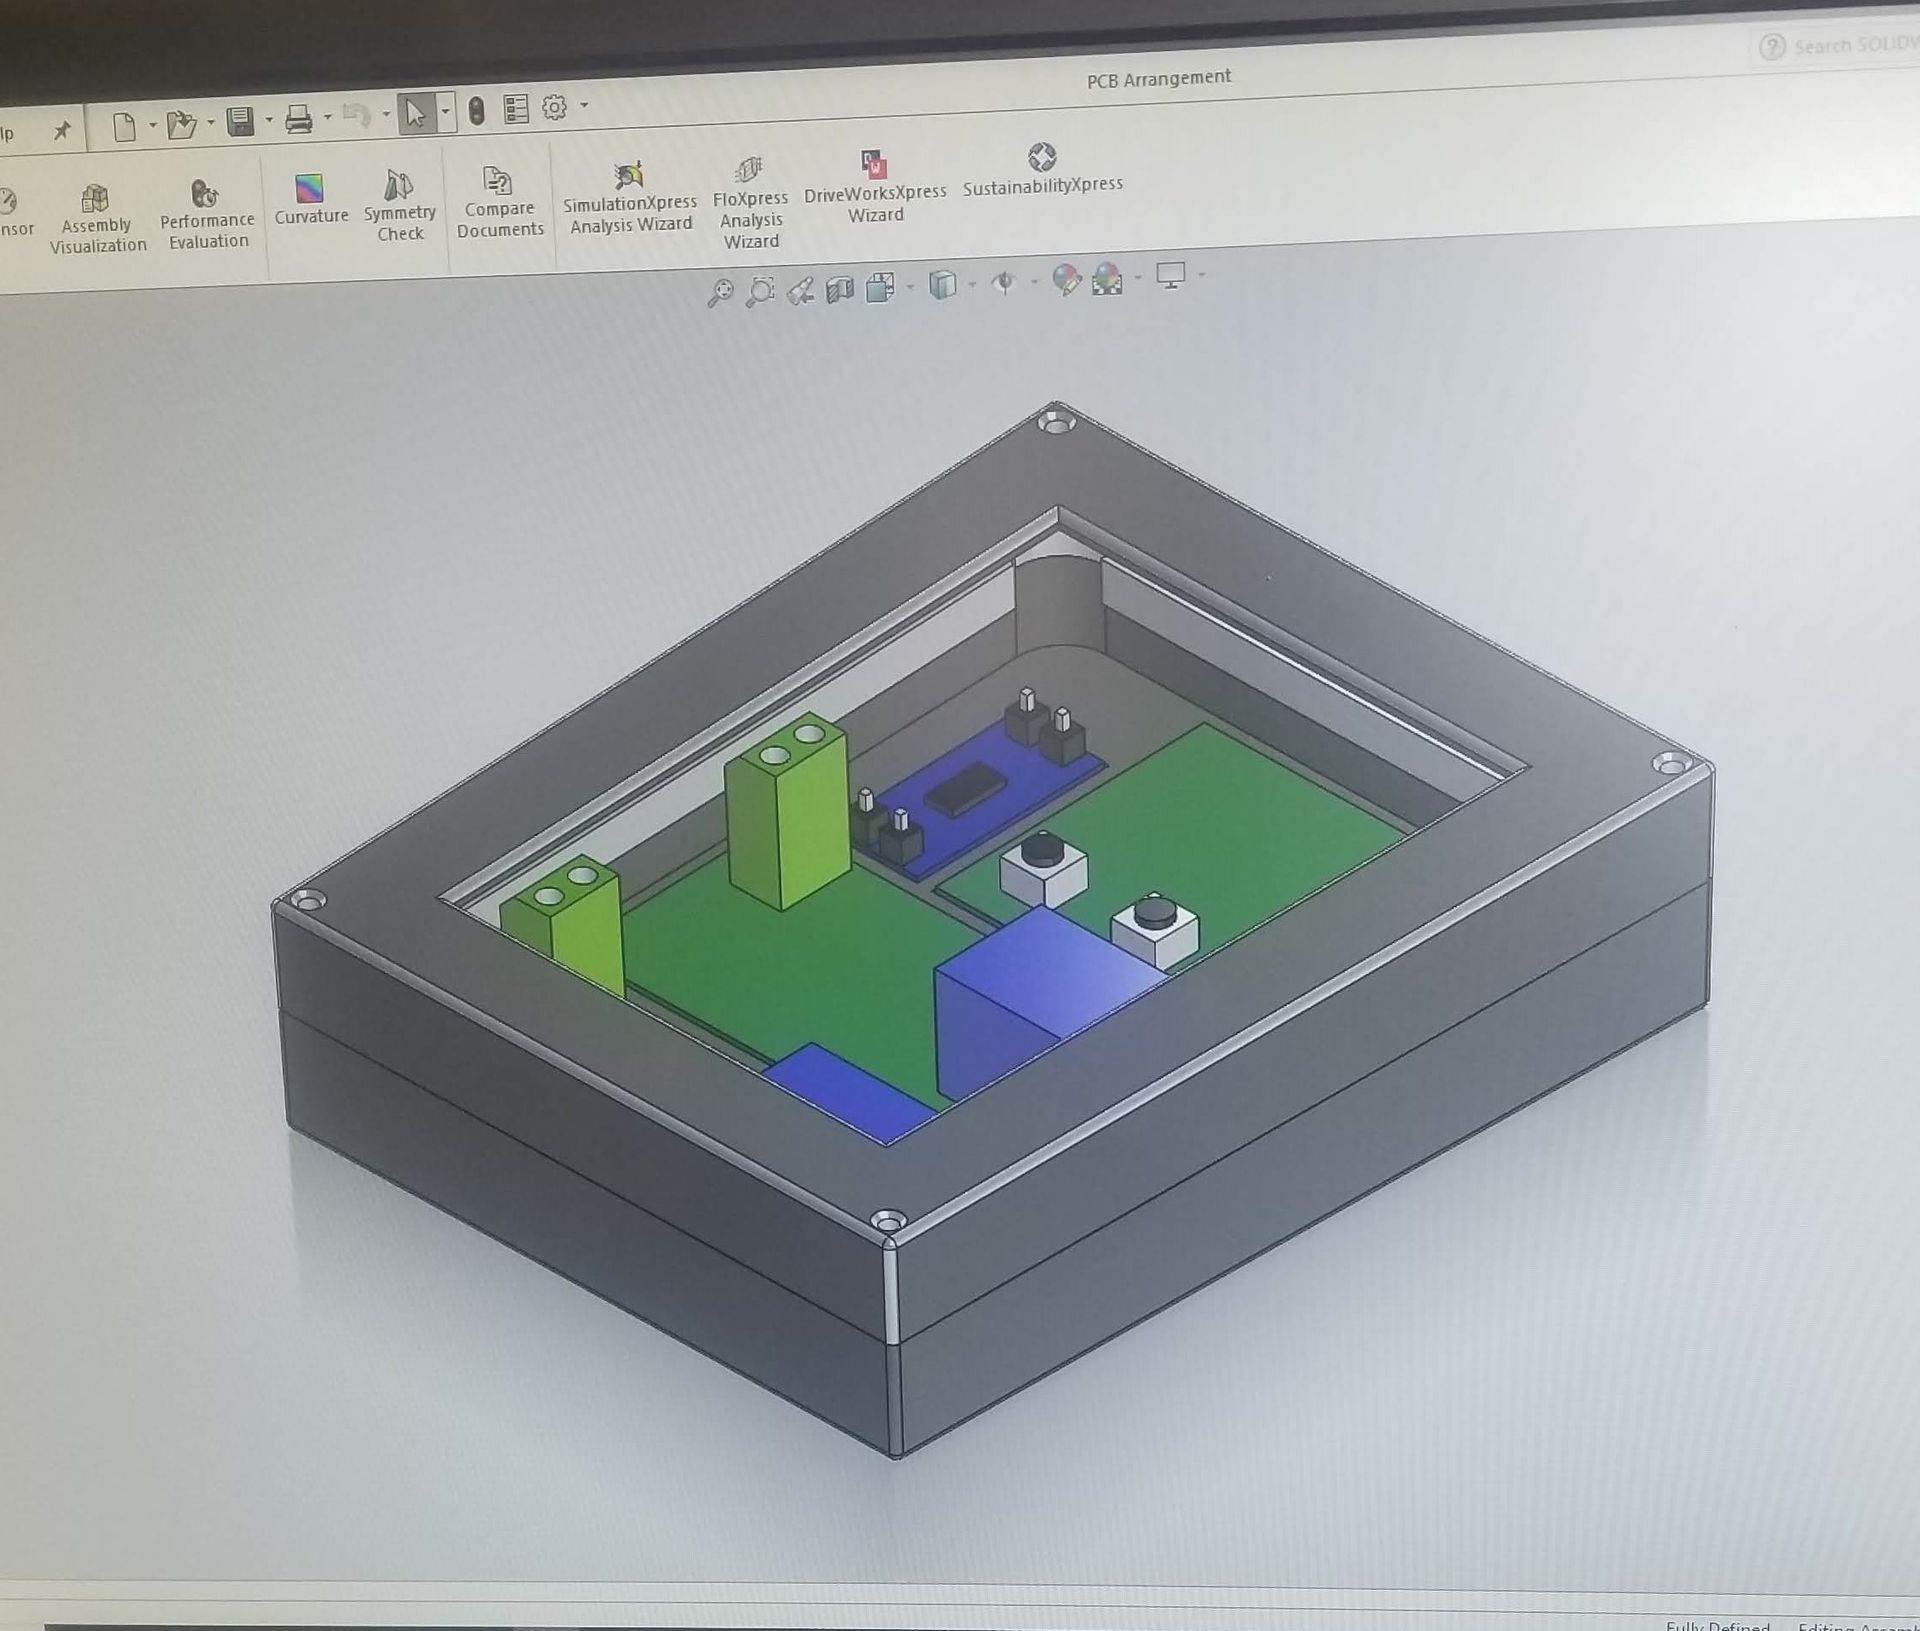Expand the Options gear dropdown arrow
This screenshot has width=1920, height=1631.
pos(584,105)
